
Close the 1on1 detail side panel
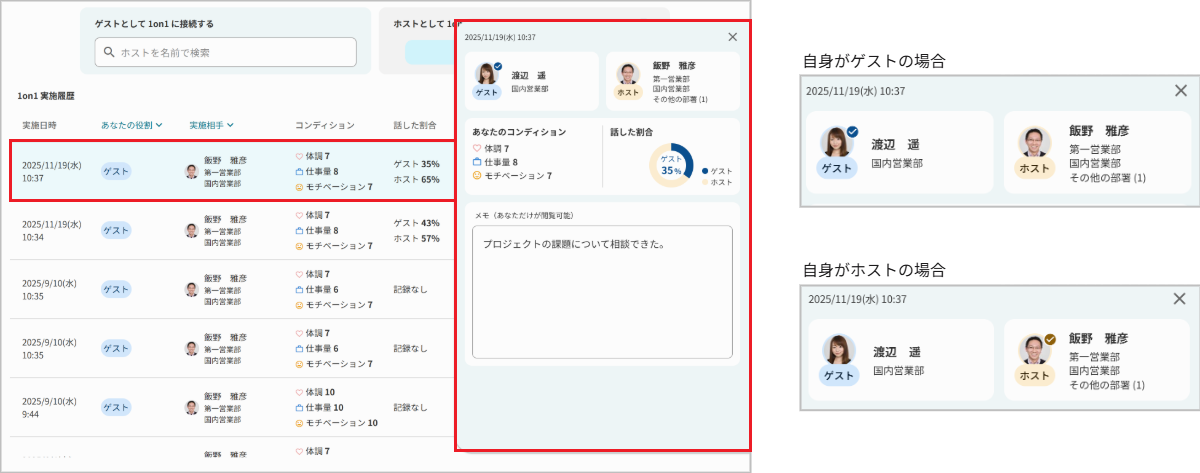pyautogui.click(x=732, y=37)
